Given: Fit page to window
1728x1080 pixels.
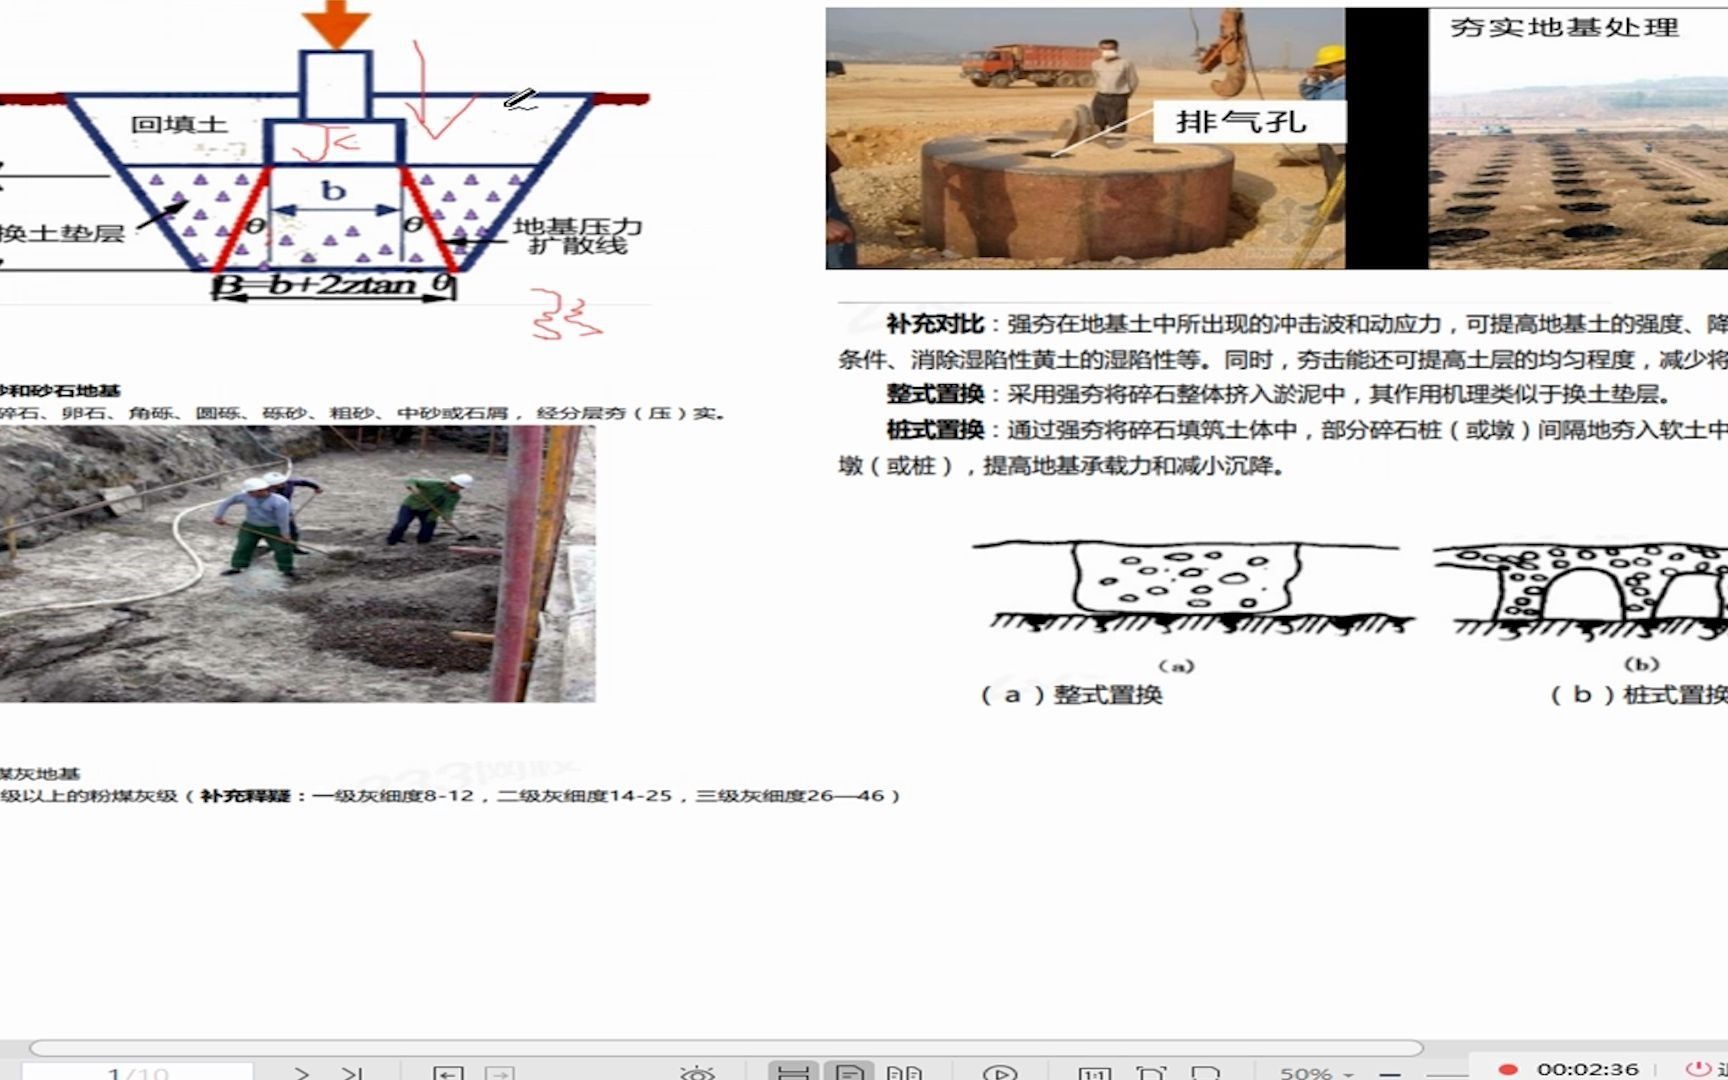Looking at the screenshot, I should [1151, 1073].
